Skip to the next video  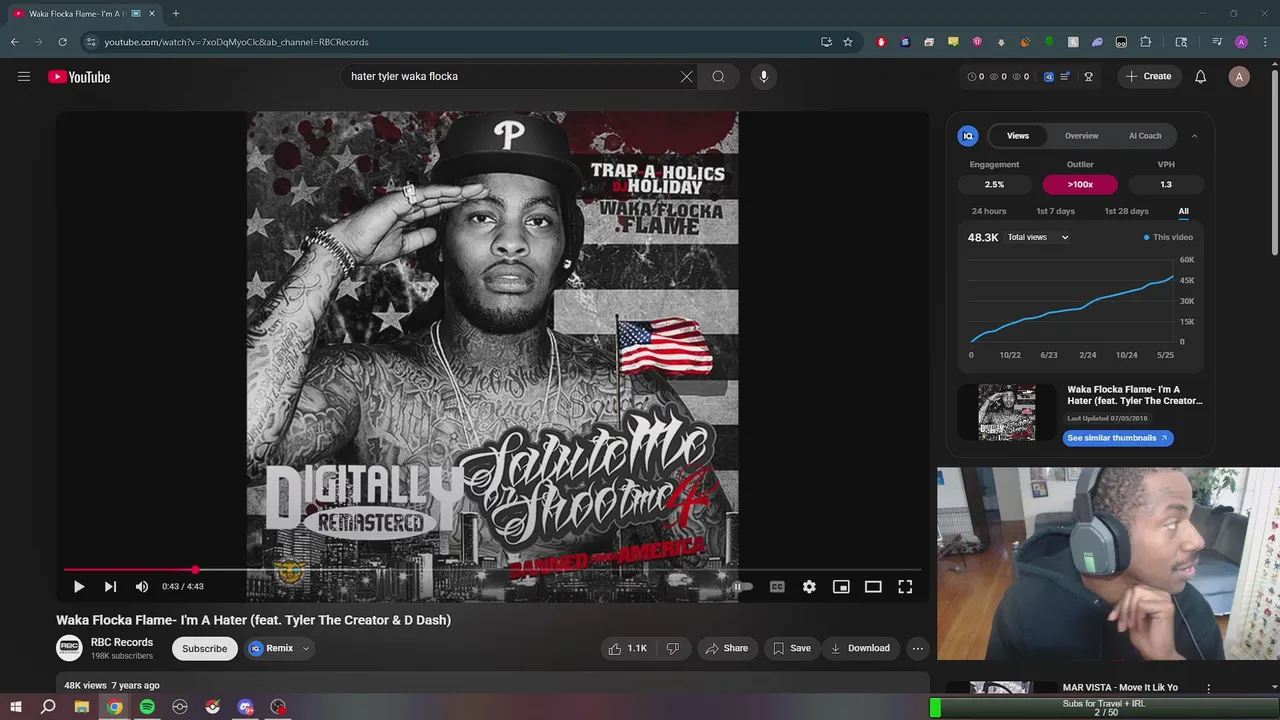coord(110,587)
